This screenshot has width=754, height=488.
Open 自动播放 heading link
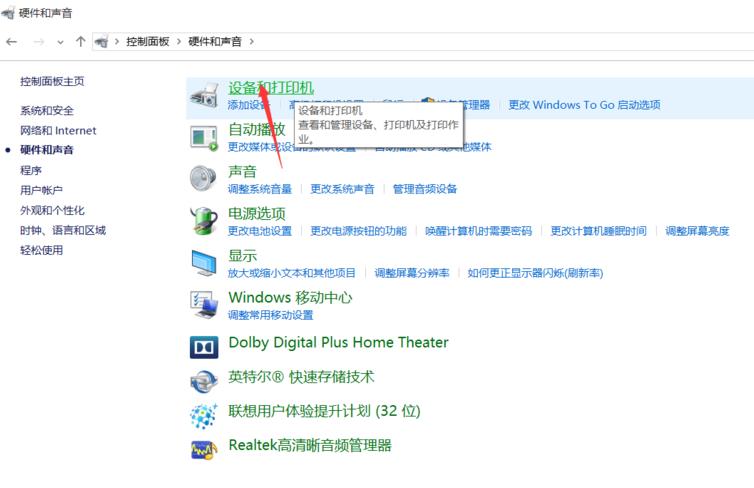(x=257, y=129)
